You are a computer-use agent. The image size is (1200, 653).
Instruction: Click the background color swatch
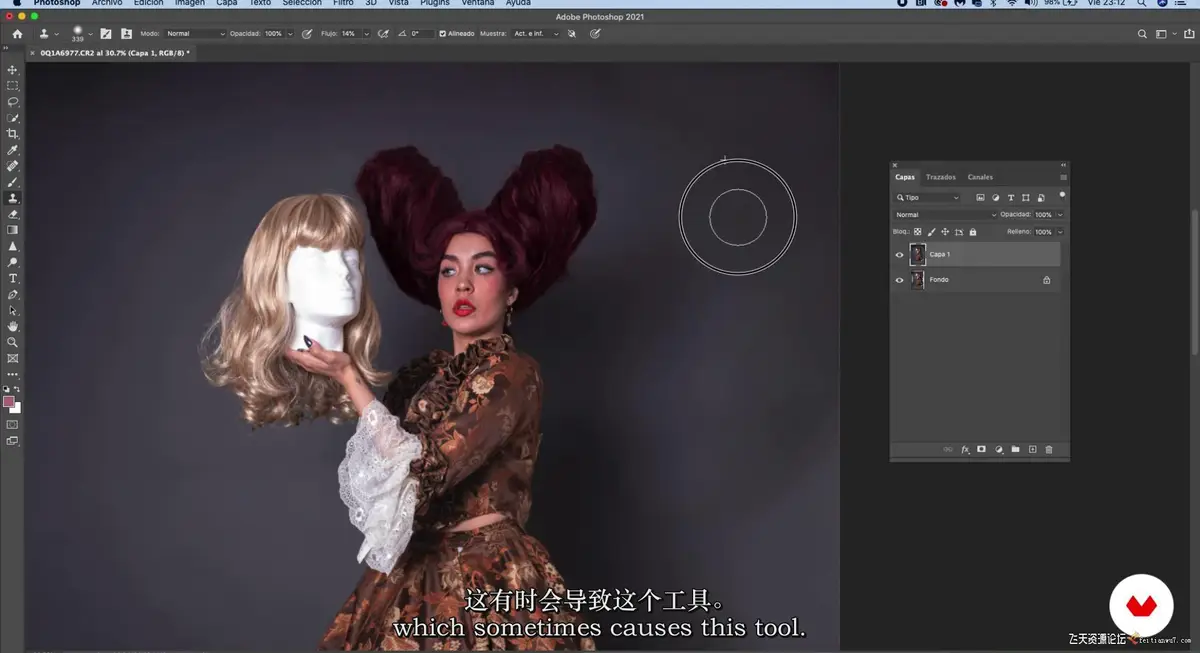point(16,407)
